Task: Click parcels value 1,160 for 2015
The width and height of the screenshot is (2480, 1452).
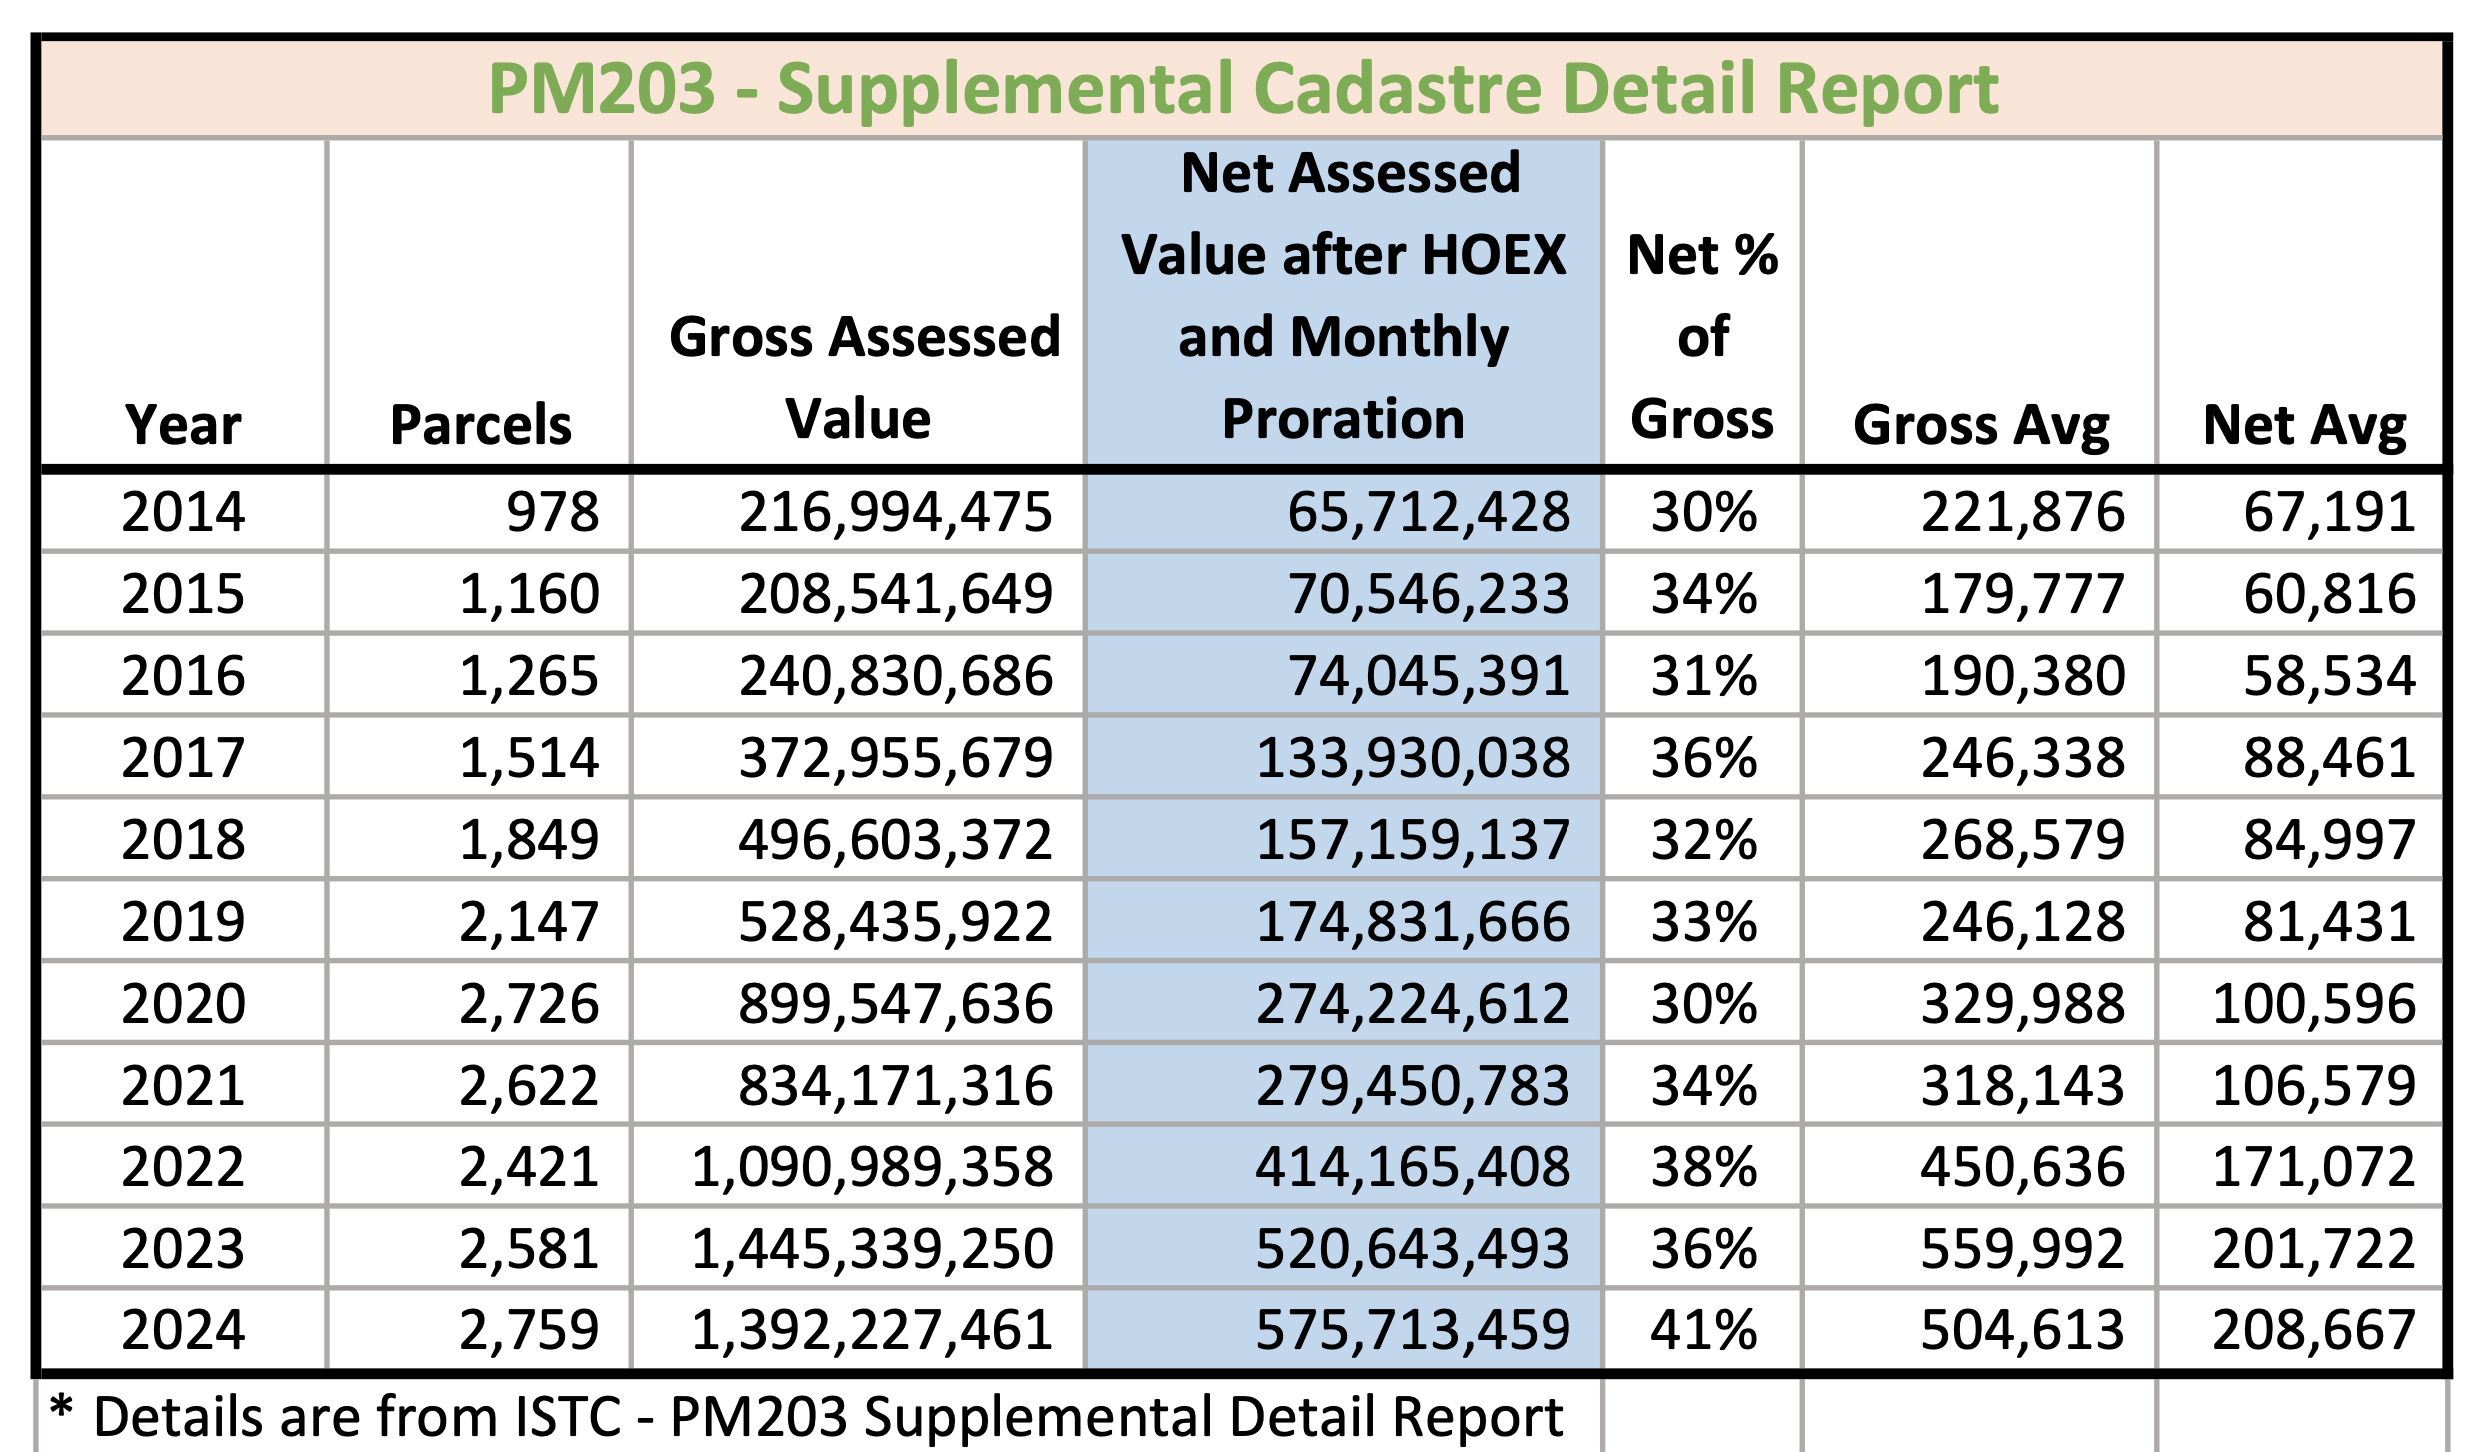Action: pos(529,594)
